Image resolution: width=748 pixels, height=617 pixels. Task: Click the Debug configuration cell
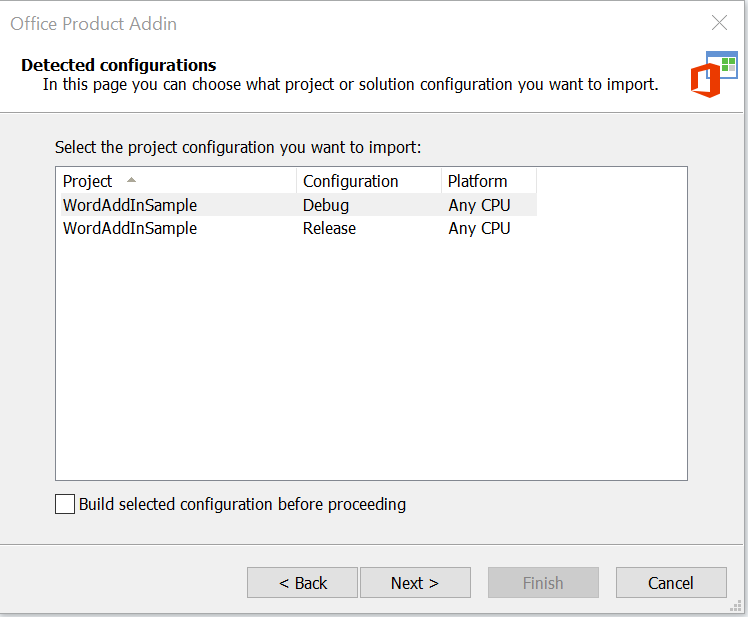point(326,205)
